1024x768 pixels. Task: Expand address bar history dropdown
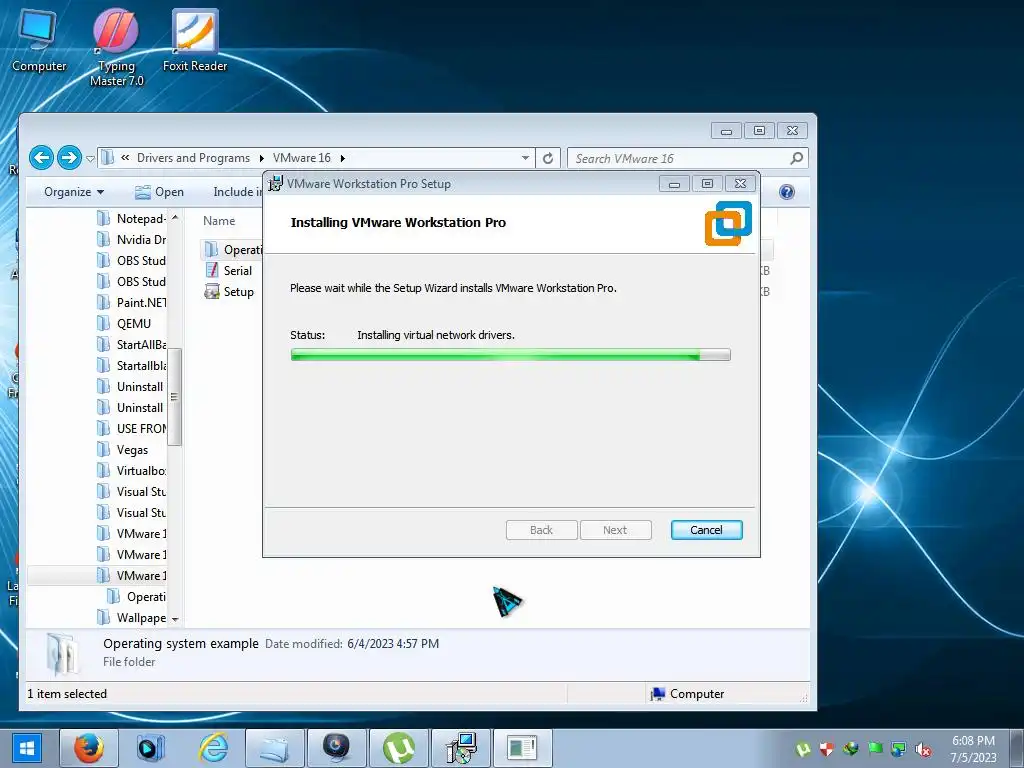525,158
